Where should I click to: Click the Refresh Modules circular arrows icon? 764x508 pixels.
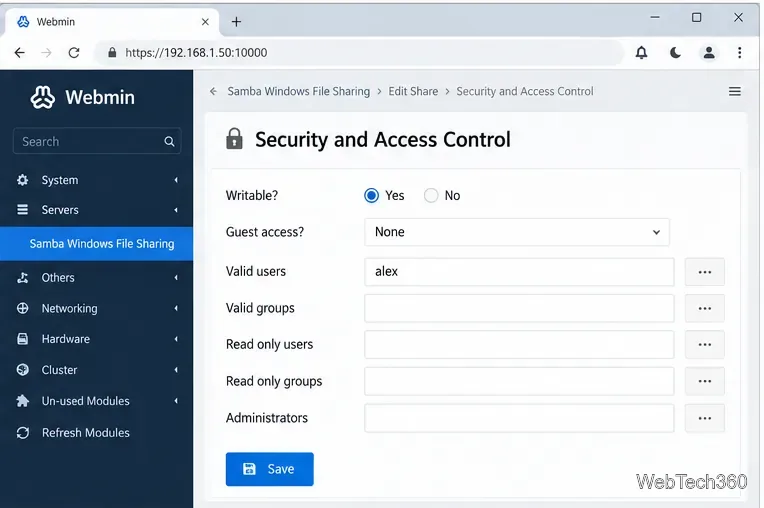point(22,433)
